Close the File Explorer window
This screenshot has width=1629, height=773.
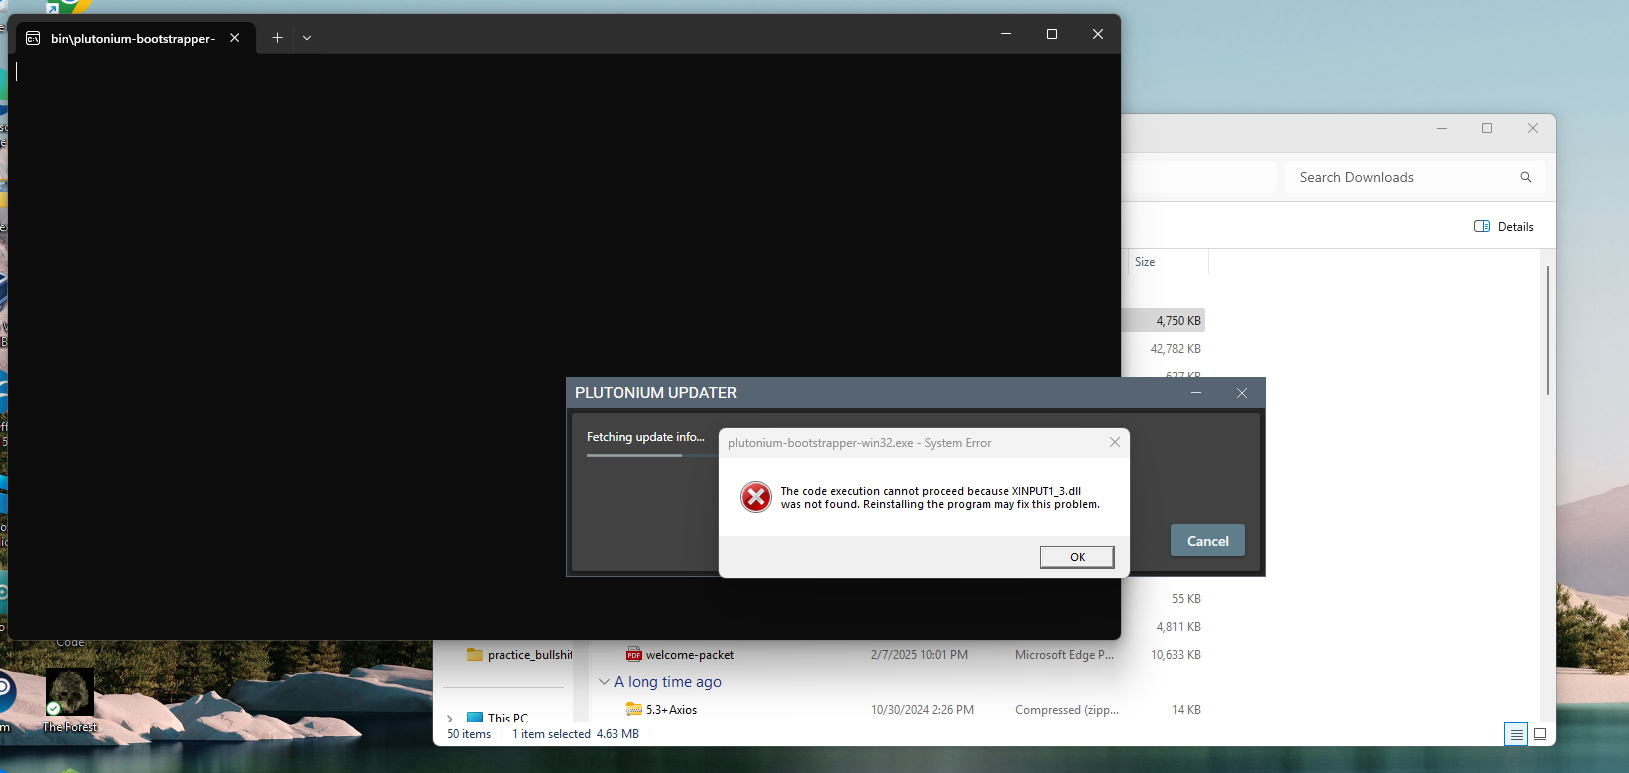pos(1533,128)
